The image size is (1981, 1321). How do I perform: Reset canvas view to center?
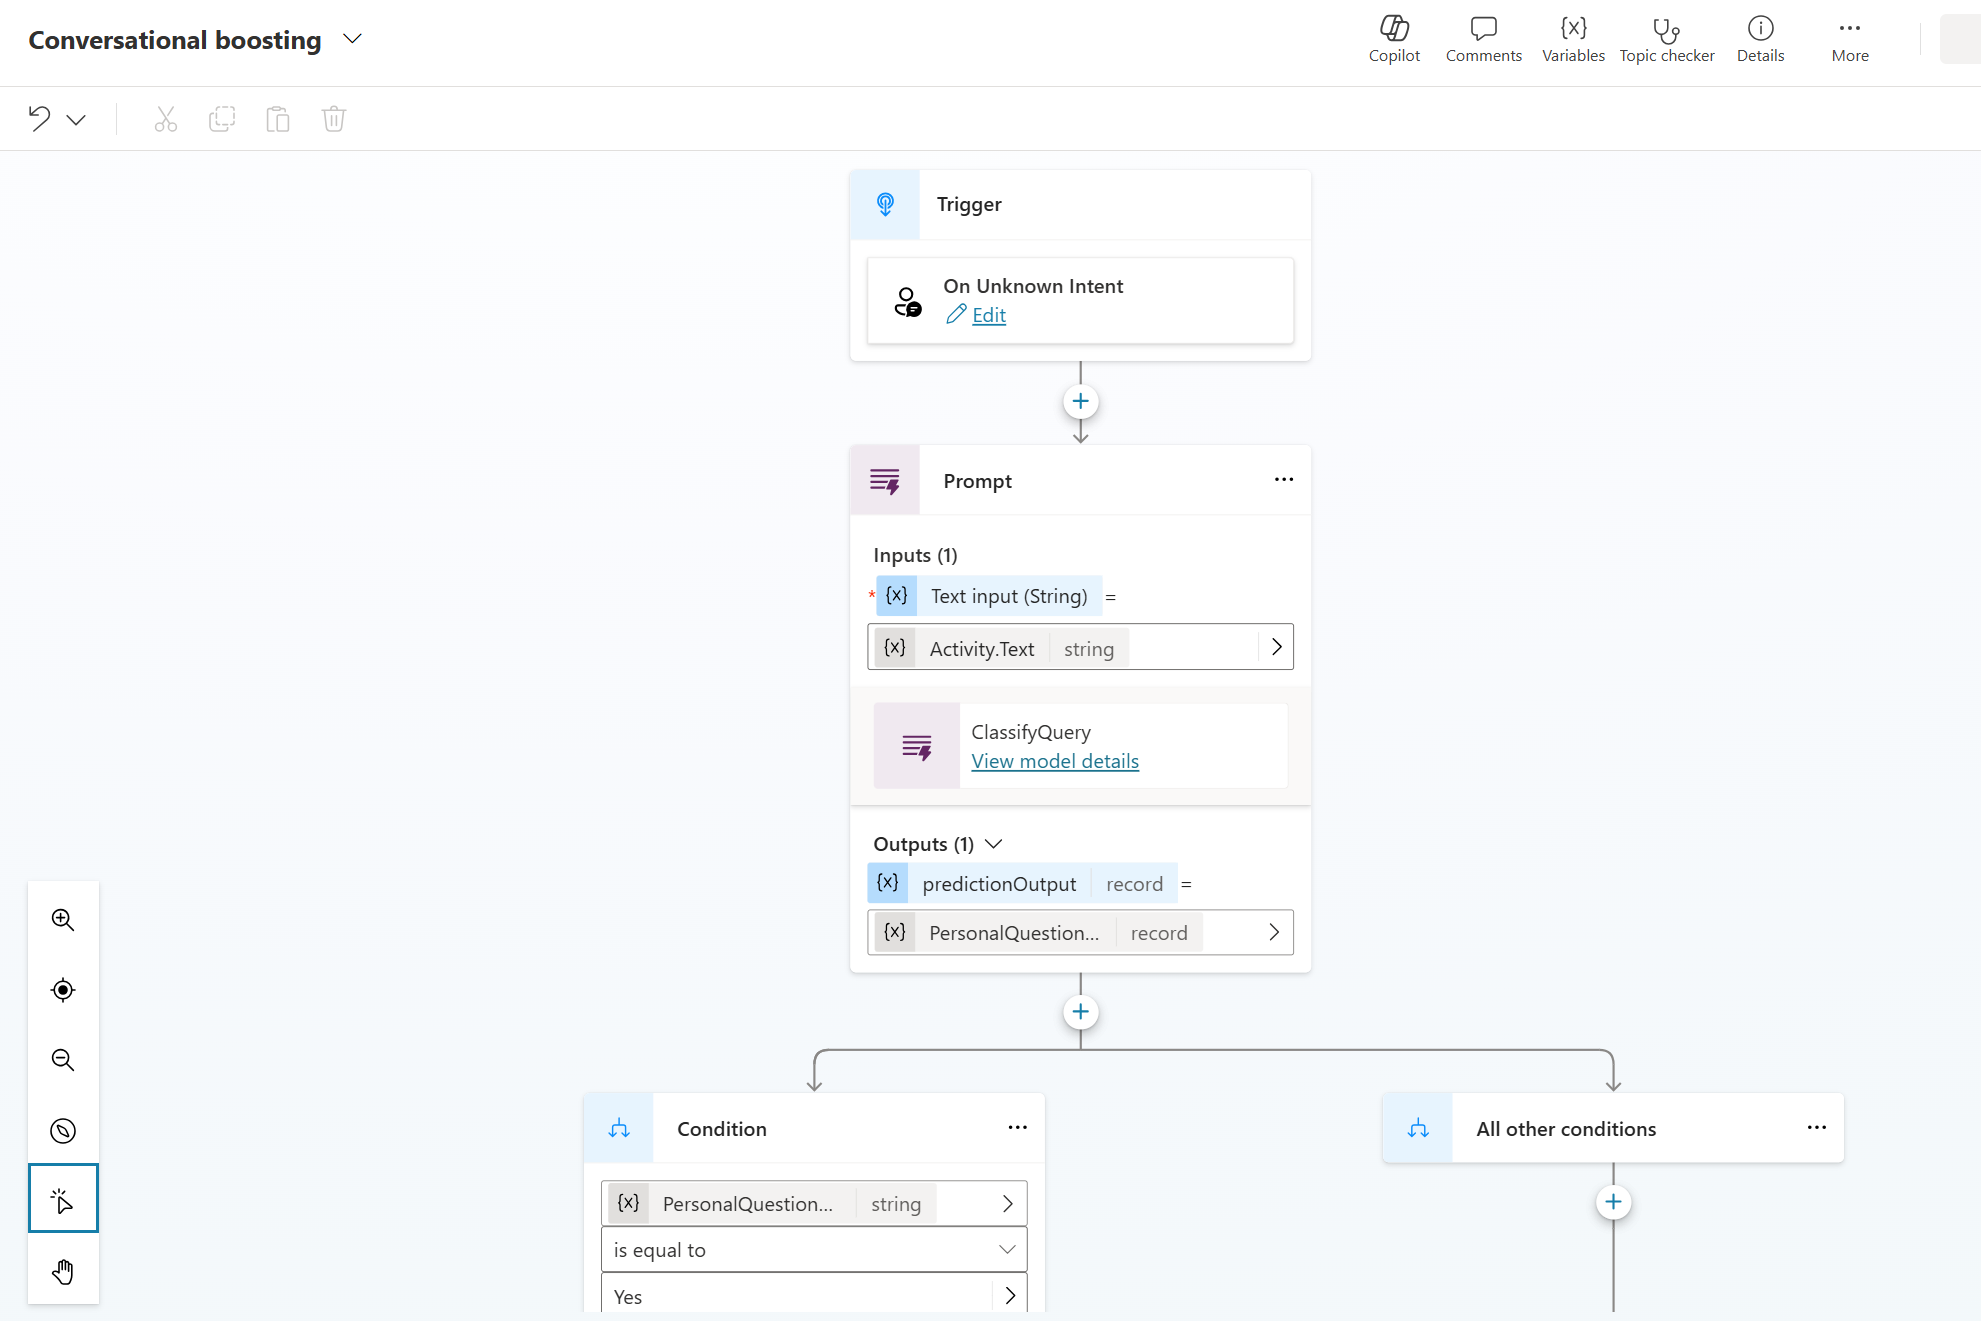pyautogui.click(x=63, y=990)
